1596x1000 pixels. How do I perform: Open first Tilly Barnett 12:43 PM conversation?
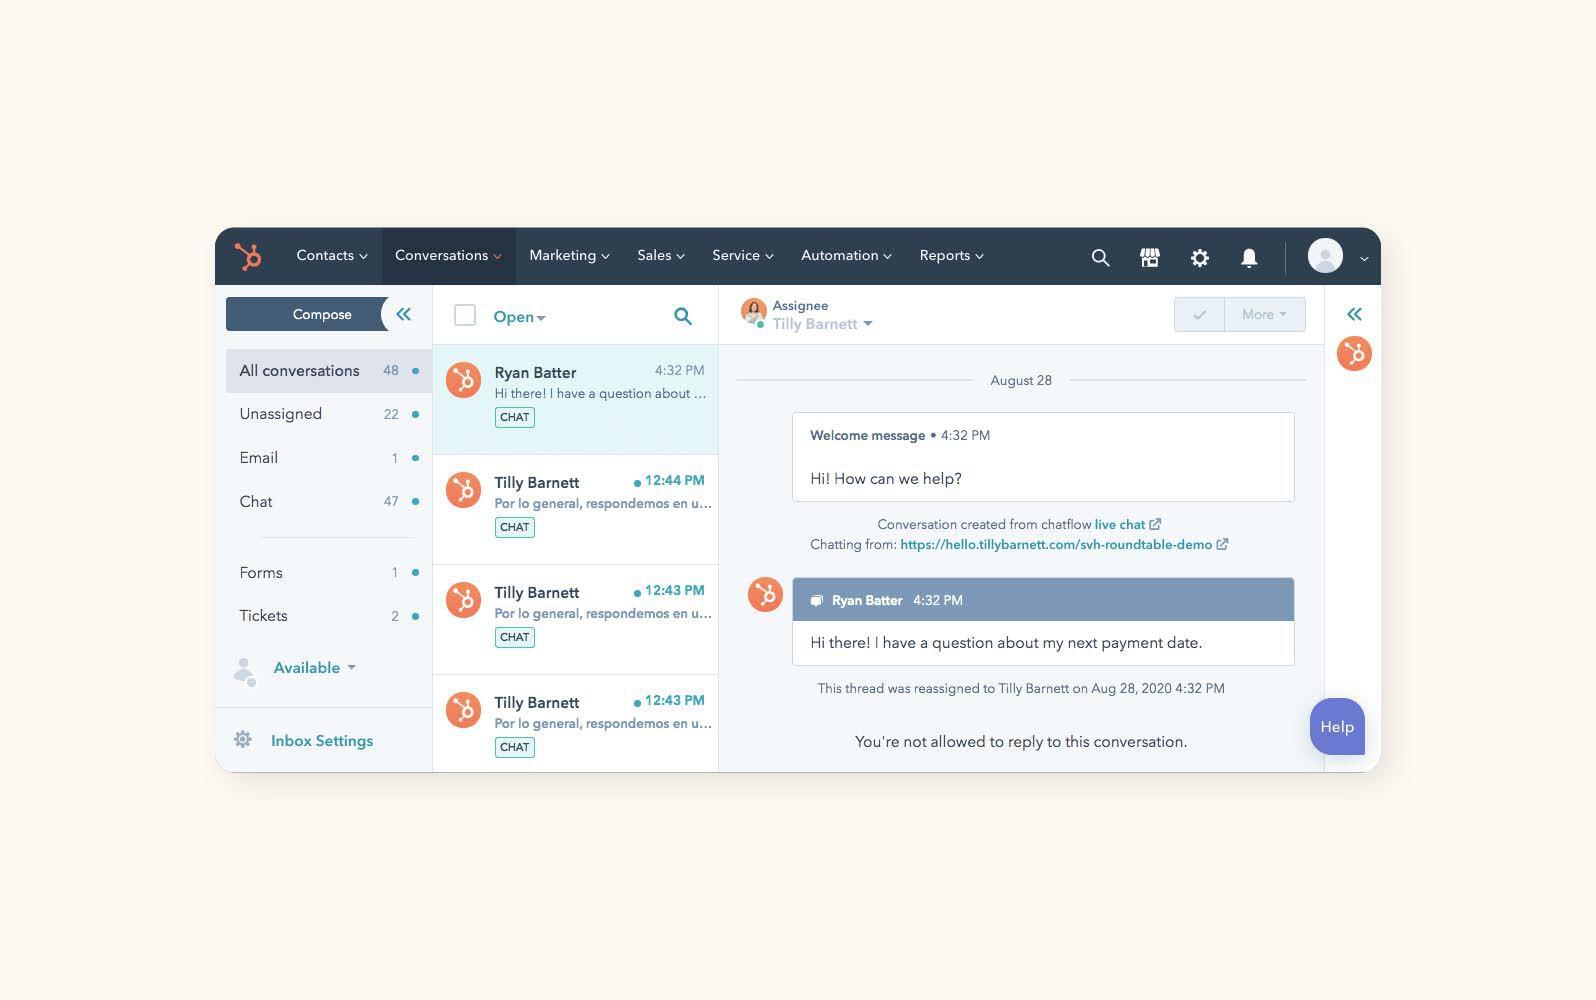575,620
